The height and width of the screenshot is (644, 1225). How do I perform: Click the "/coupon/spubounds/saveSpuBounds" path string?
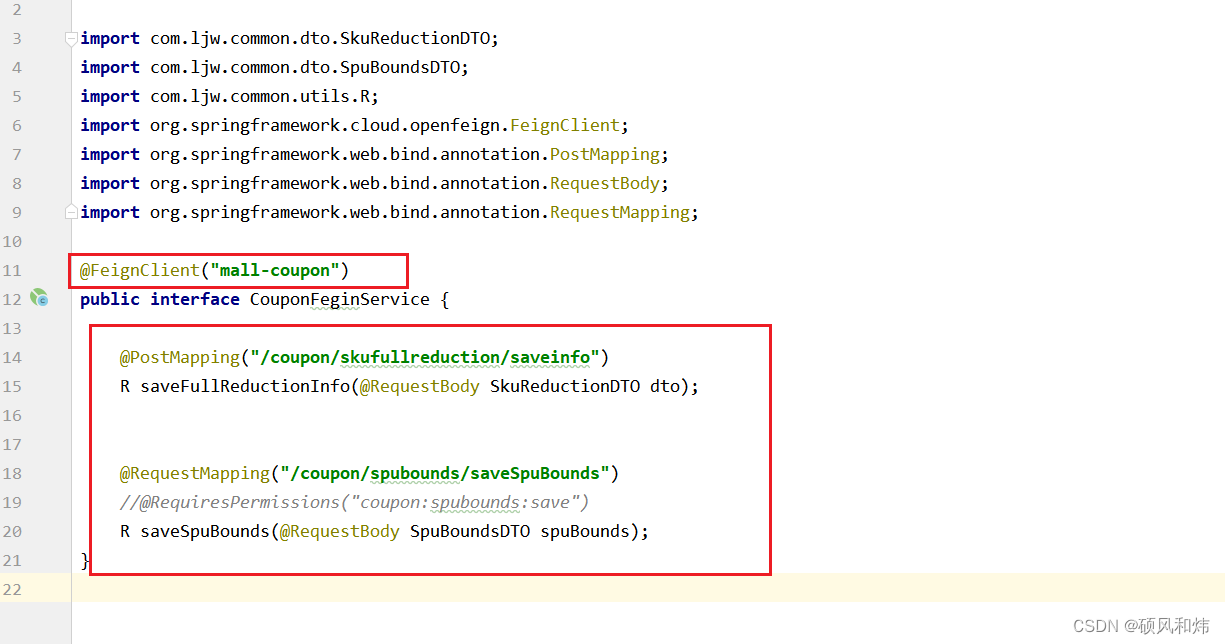[x=445, y=473]
